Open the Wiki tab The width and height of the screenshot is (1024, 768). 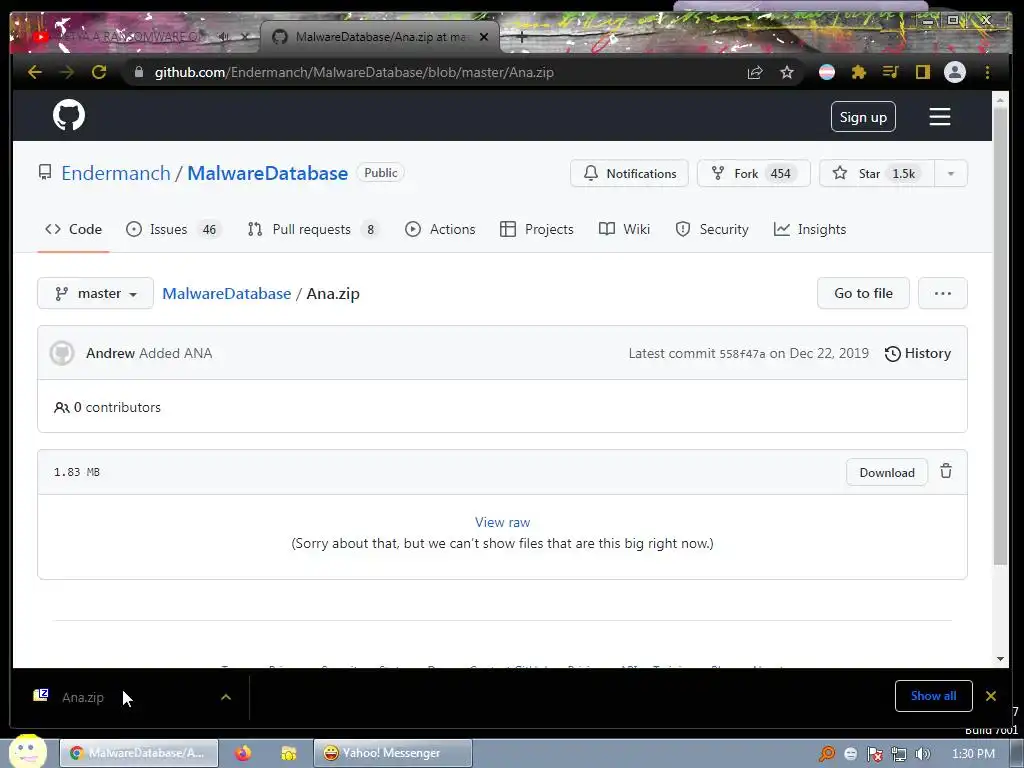tap(624, 229)
